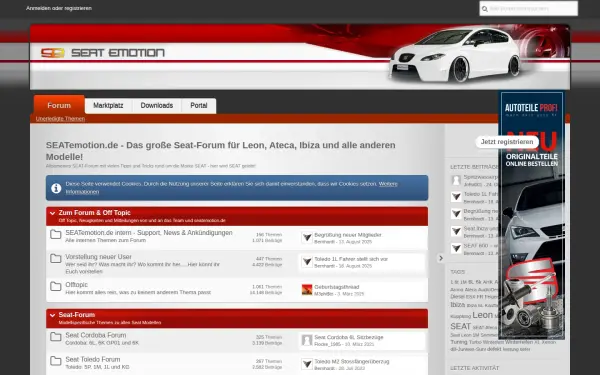This screenshot has height=375, width=600.
Task: Click the 'Leon' tag in tag cloud
Action: pos(482,315)
